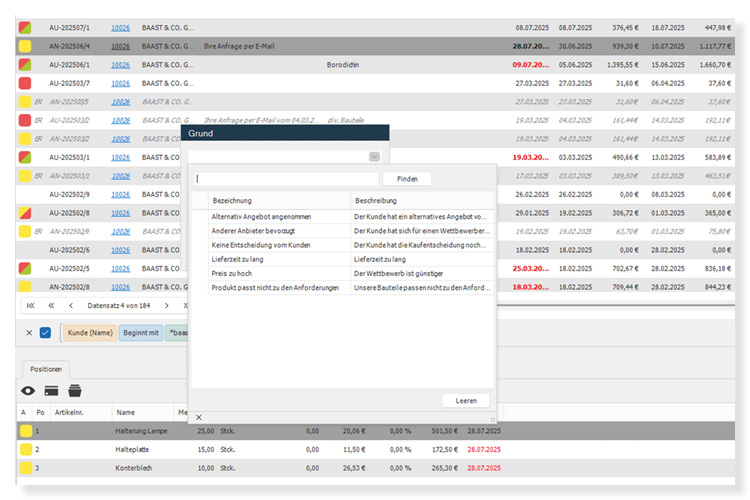This screenshot has width=750, height=500.
Task: Open customer link 10026 in AU-202507/1 row
Action: (x=121, y=28)
